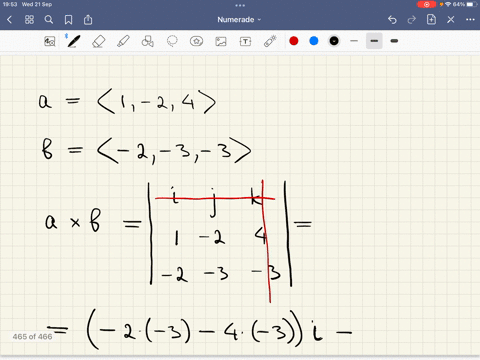This screenshot has width=480, height=360.
Task: Redo the last action
Action: (412, 20)
